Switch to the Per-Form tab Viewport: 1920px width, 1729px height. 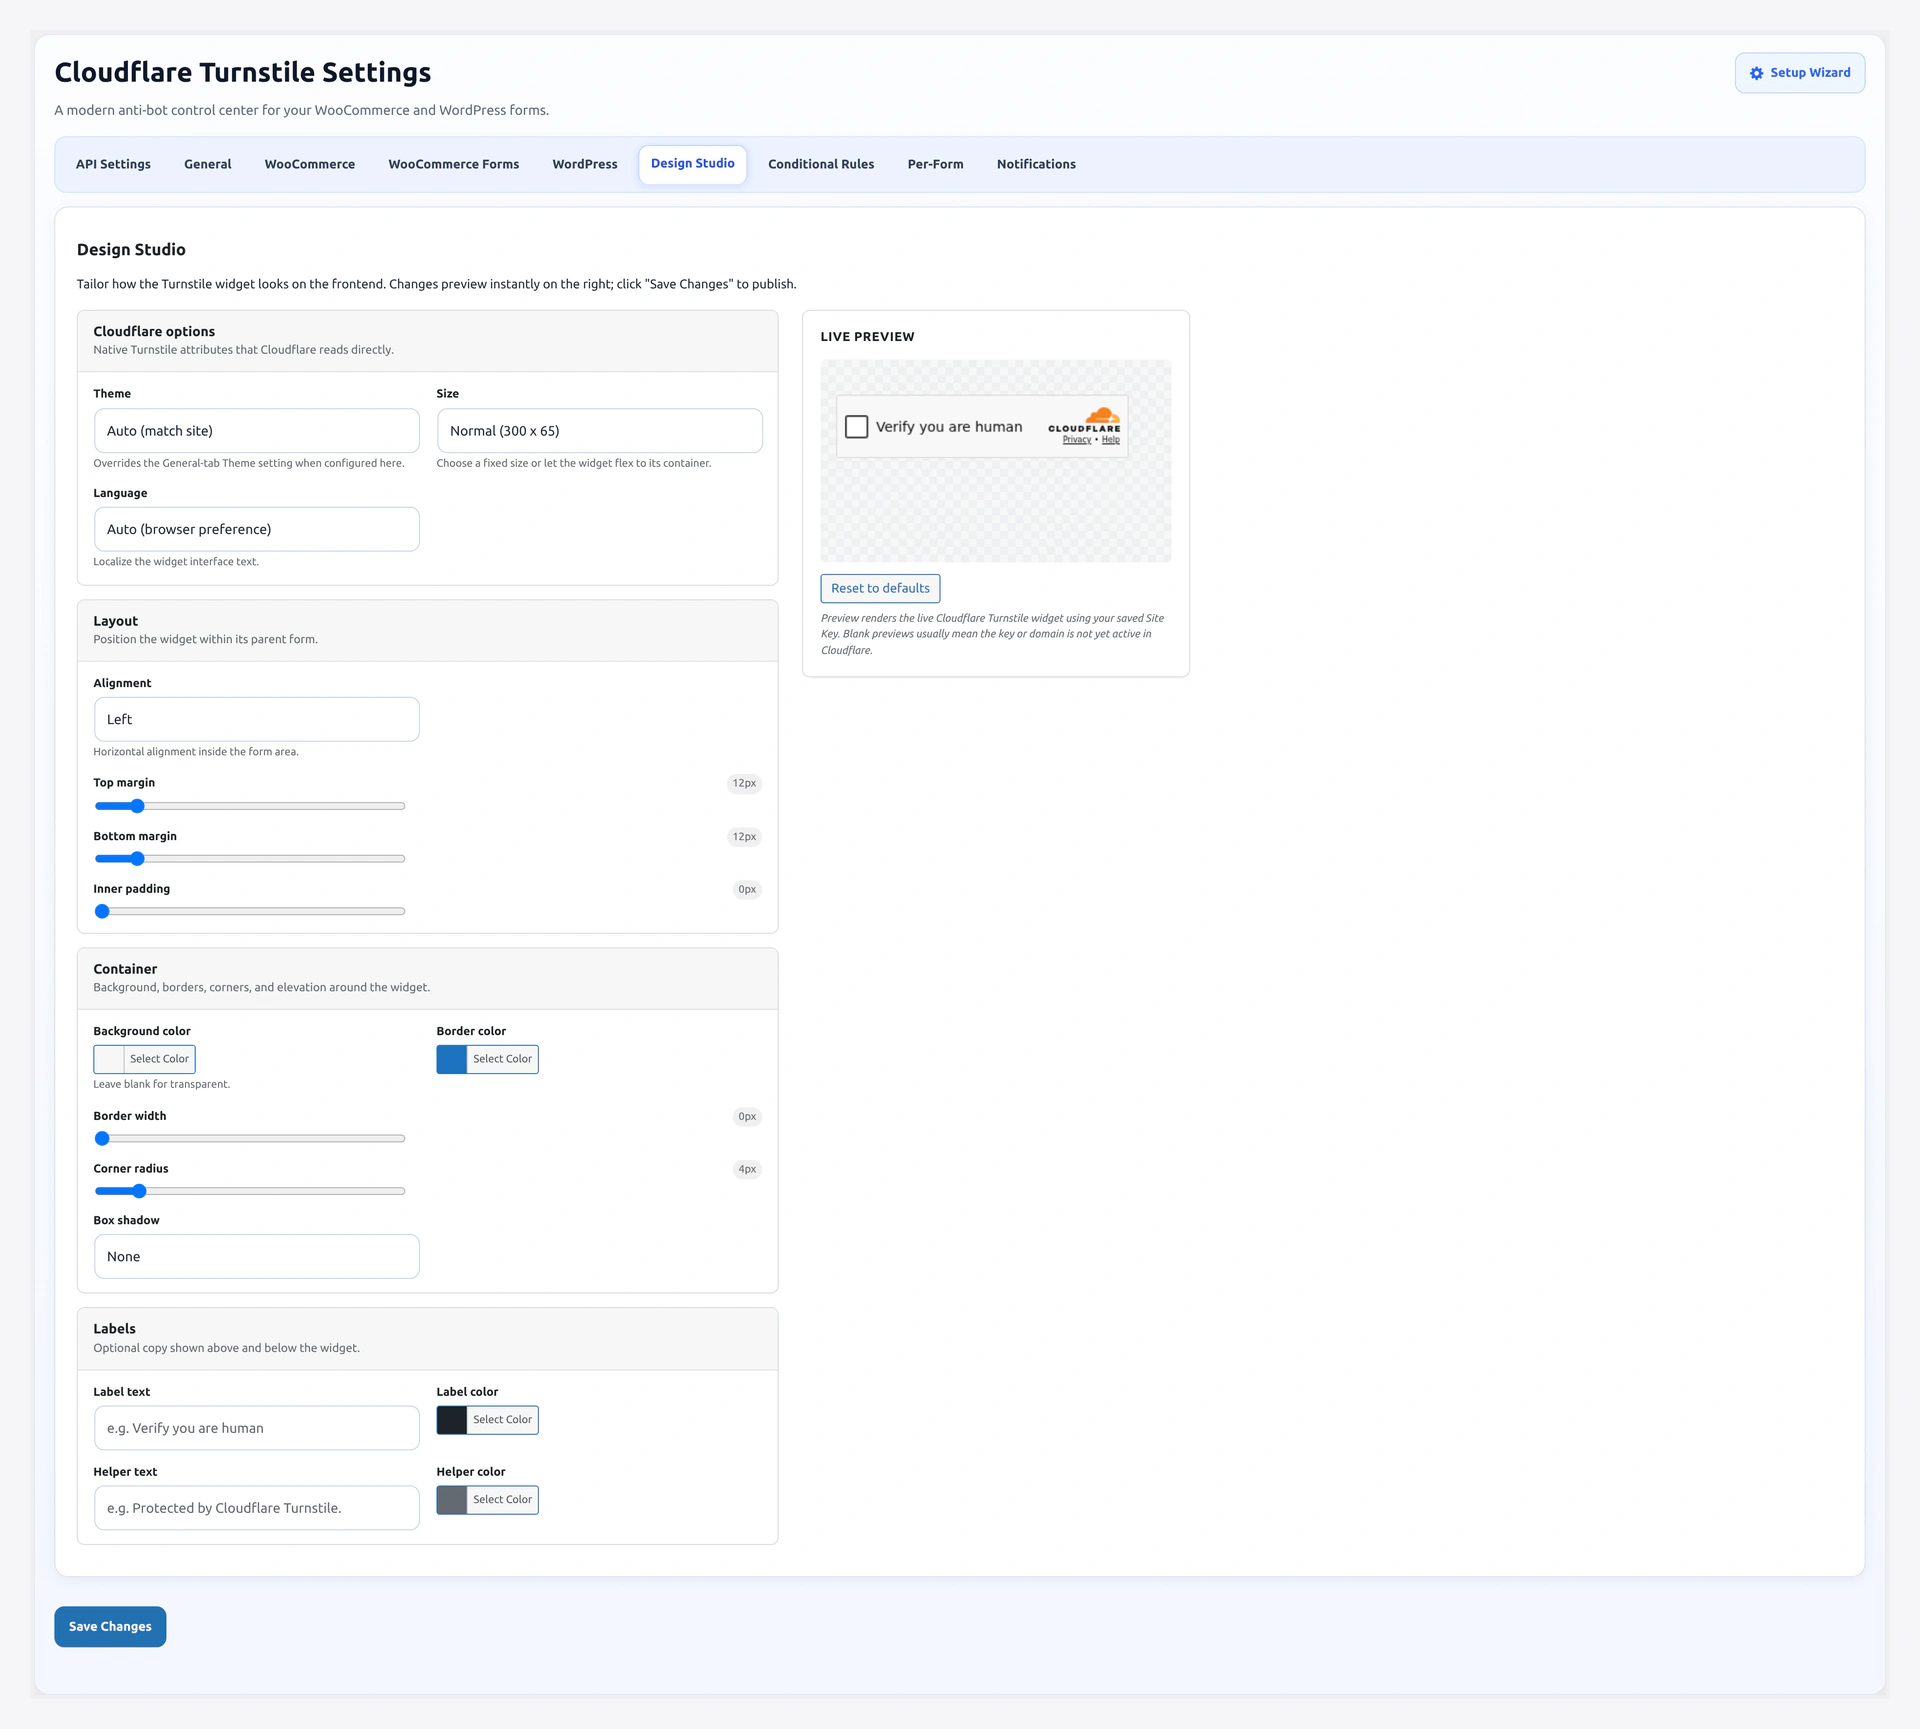click(935, 164)
